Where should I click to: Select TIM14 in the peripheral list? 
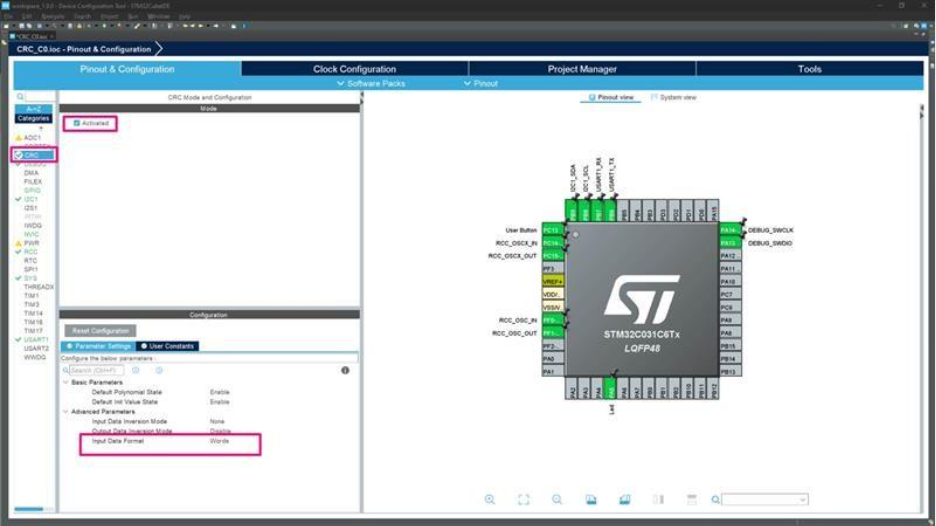click(x=33, y=313)
